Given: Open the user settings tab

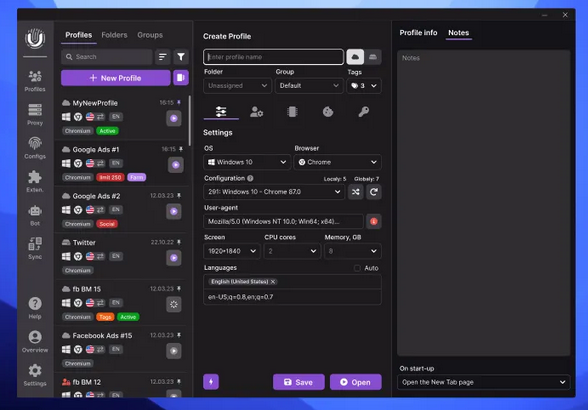Looking at the screenshot, I should (x=256, y=111).
